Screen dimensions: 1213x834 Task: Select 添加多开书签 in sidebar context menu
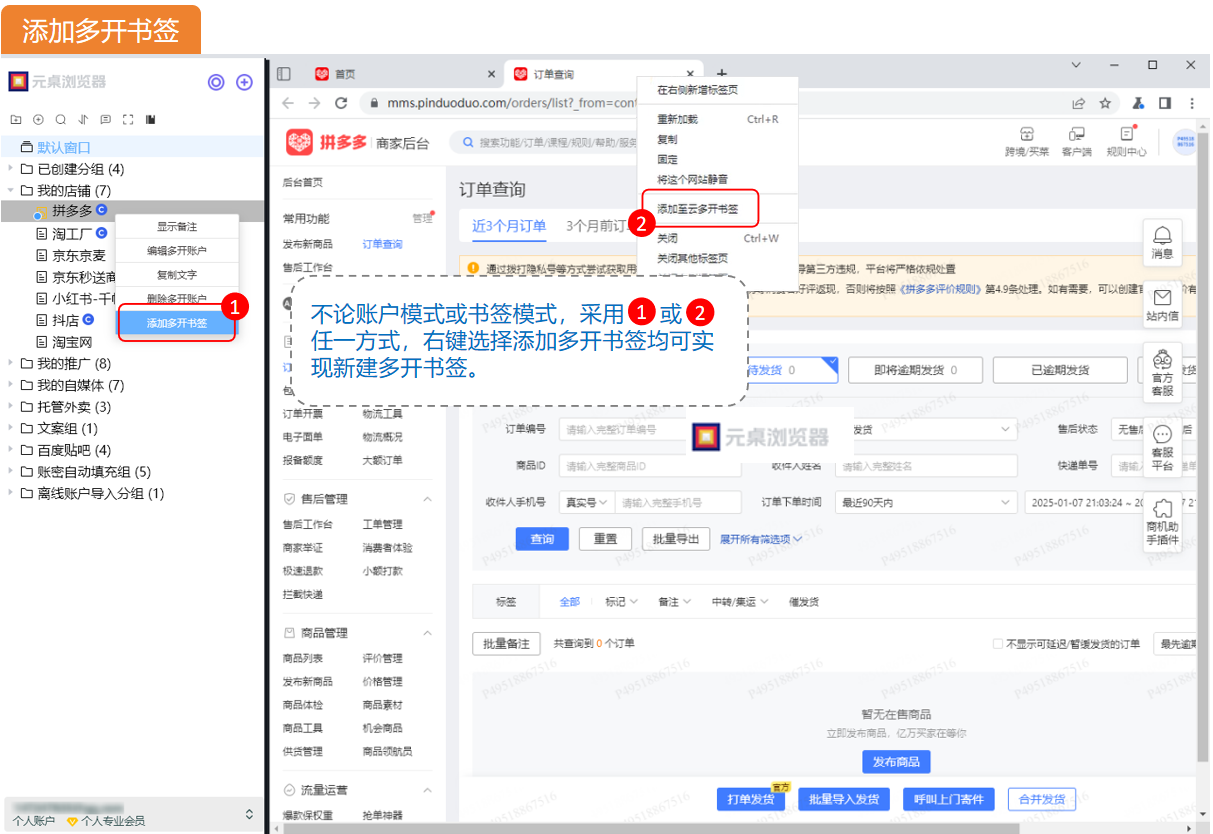coord(177,323)
